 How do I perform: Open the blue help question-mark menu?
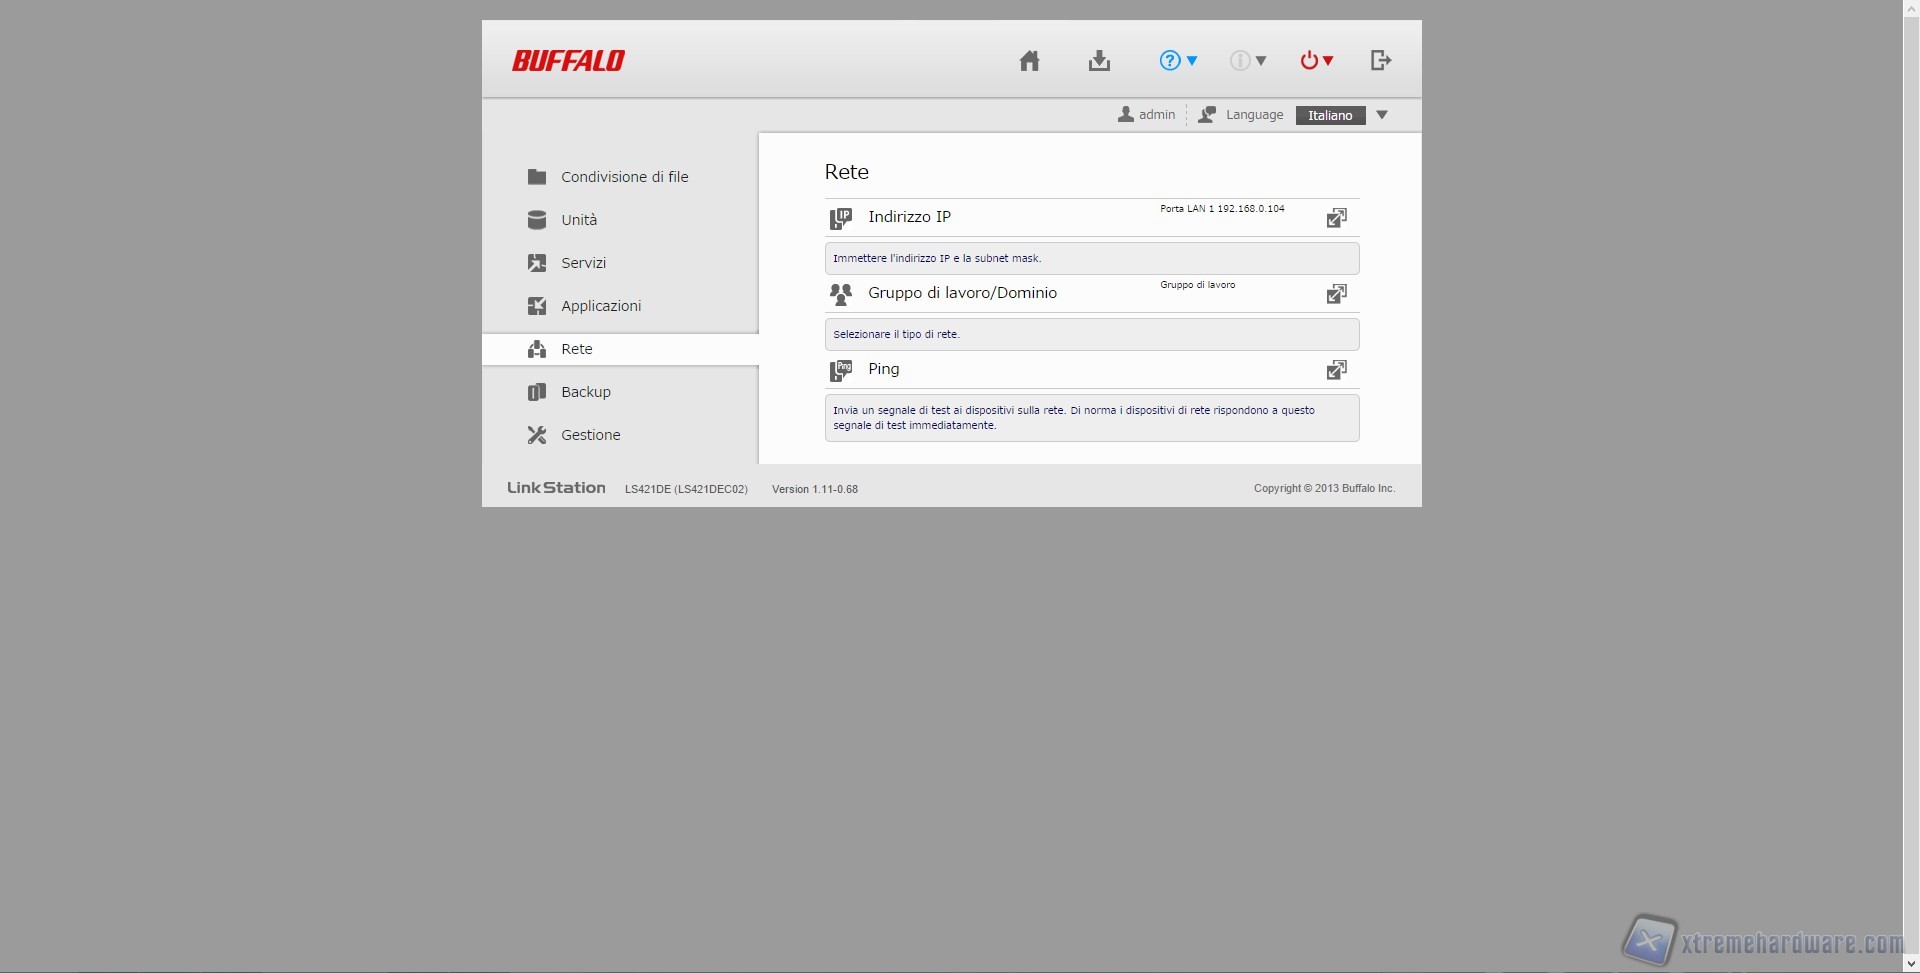coord(1177,61)
